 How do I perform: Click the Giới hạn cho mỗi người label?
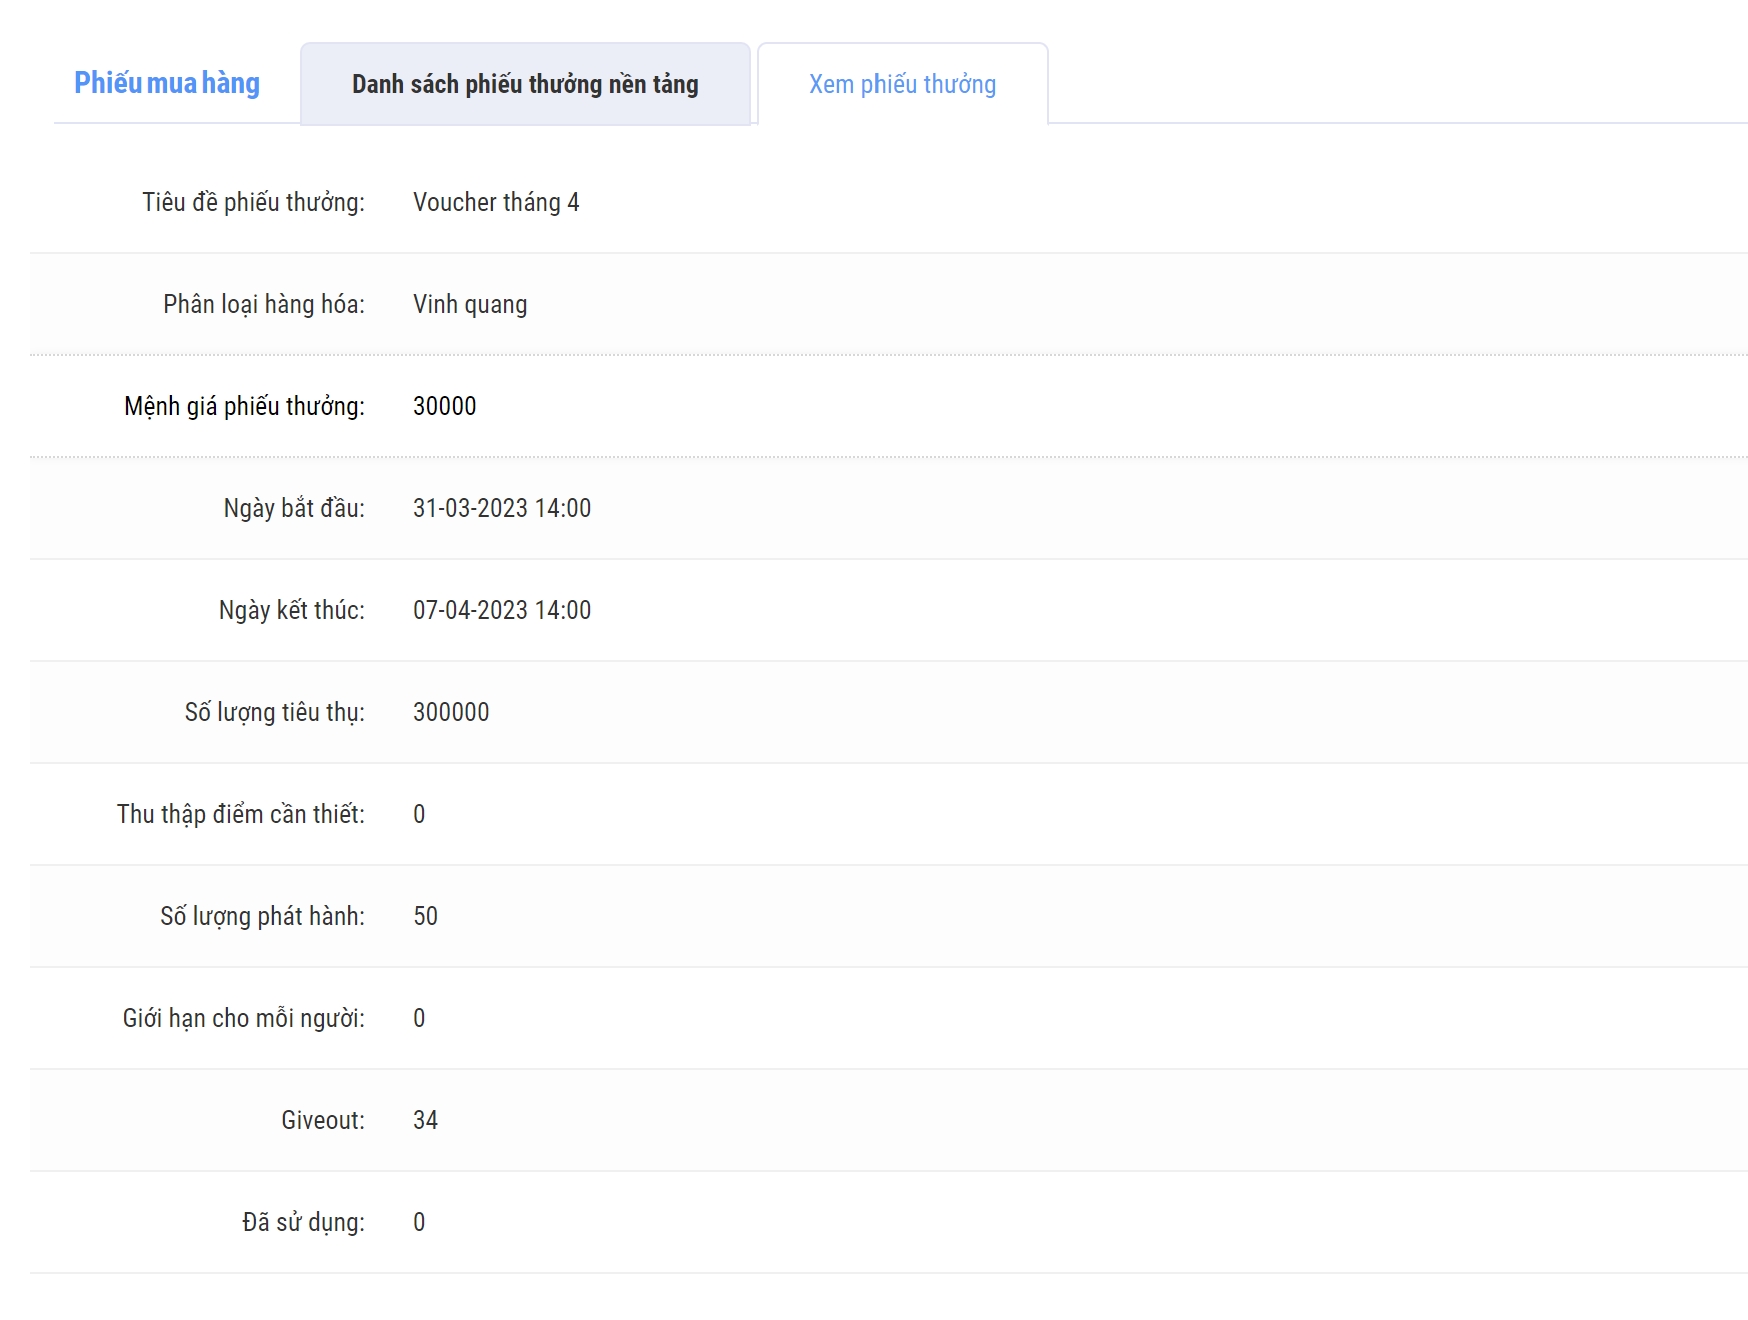tap(244, 1018)
